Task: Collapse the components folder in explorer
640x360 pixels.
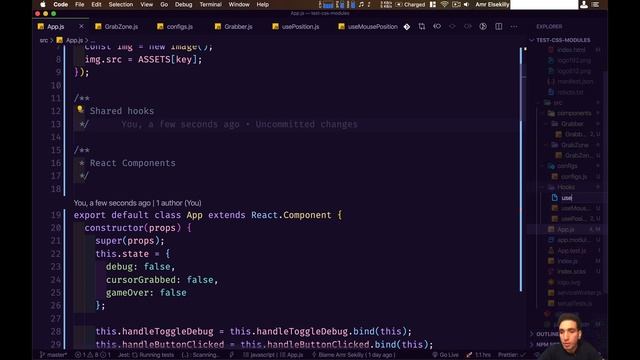Action: [x=573, y=113]
